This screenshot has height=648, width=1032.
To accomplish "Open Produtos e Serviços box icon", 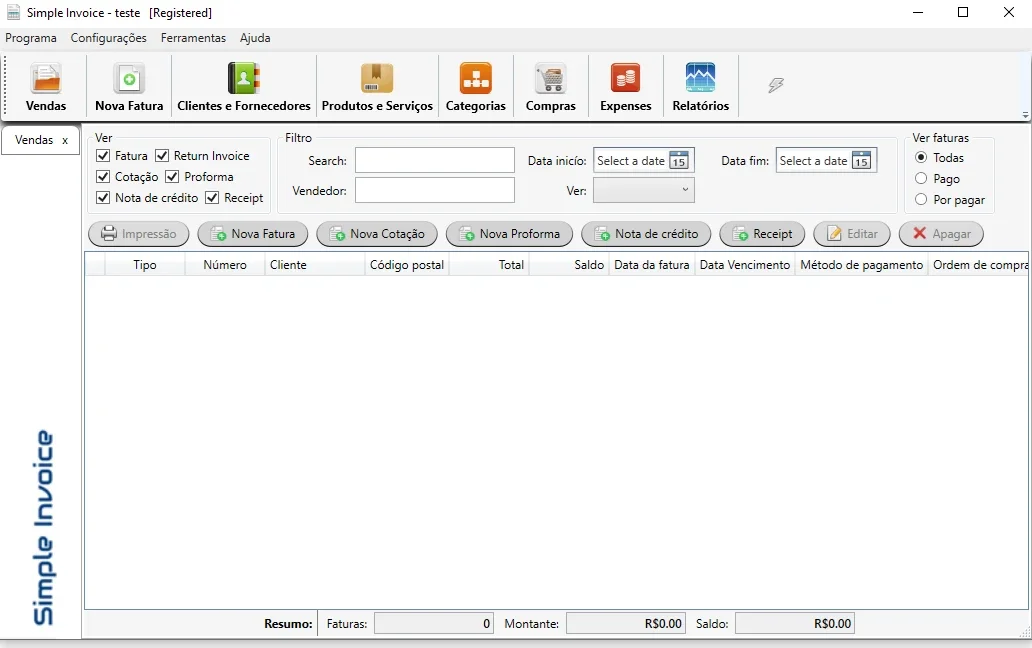I will 377,78.
